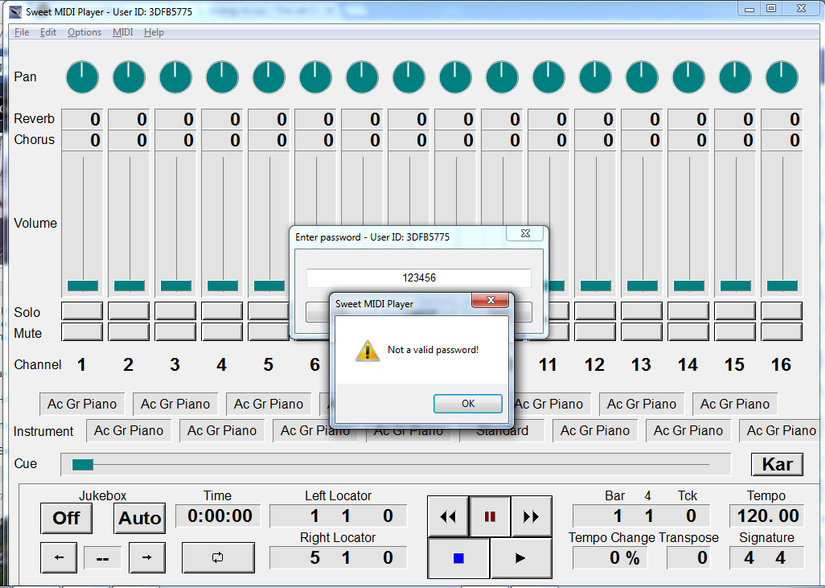The width and height of the screenshot is (825, 588).
Task: Open channel 12 Ac Gr Piano instrument selector
Action: pos(595,431)
